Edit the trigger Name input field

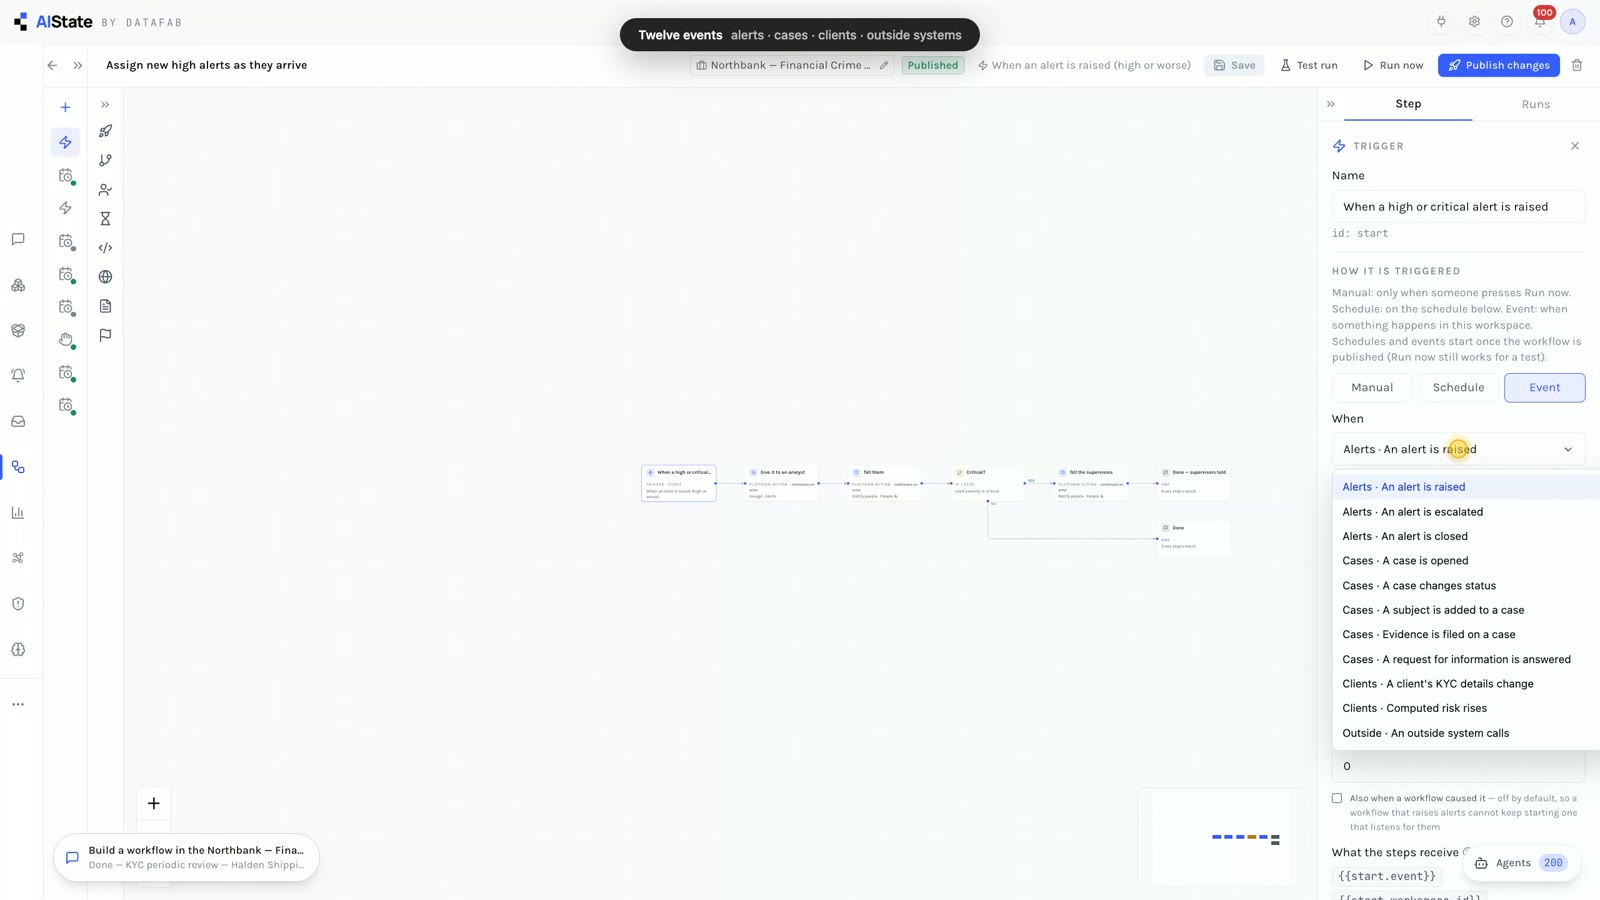click(x=1458, y=207)
